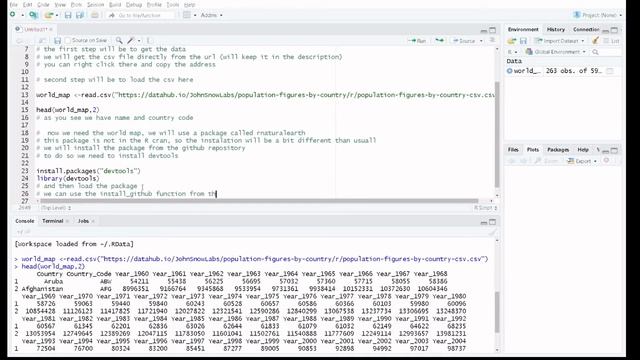
Task: Save the current document from main toolbar
Action: [x=68, y=15]
